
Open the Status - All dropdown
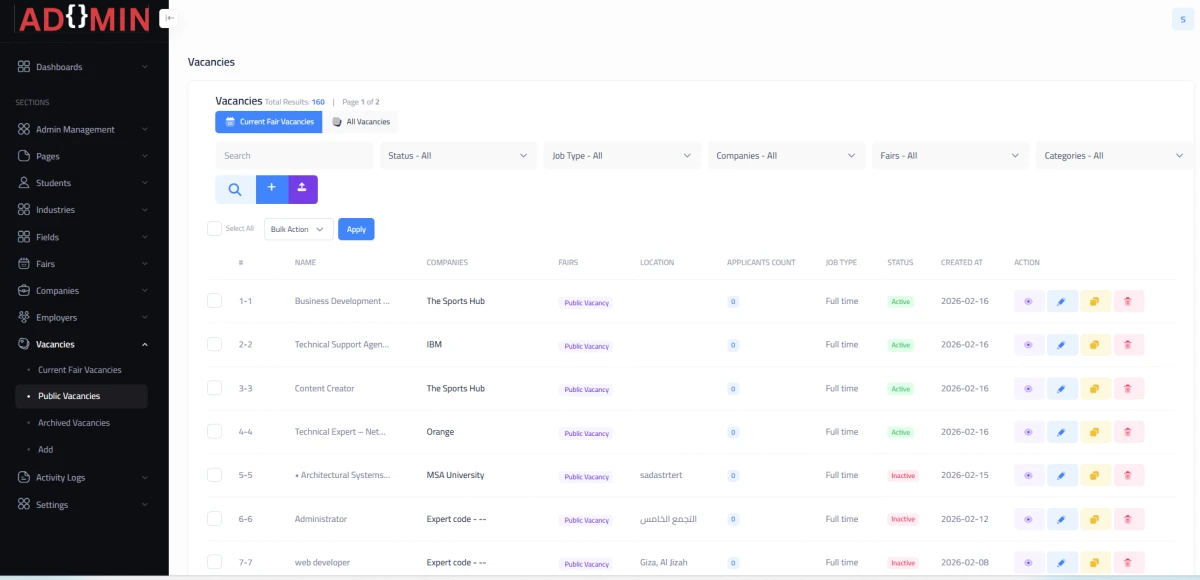point(458,156)
